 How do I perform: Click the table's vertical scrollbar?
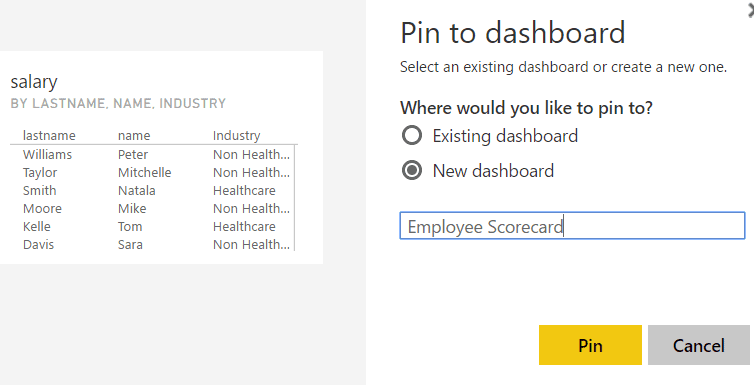[x=294, y=198]
